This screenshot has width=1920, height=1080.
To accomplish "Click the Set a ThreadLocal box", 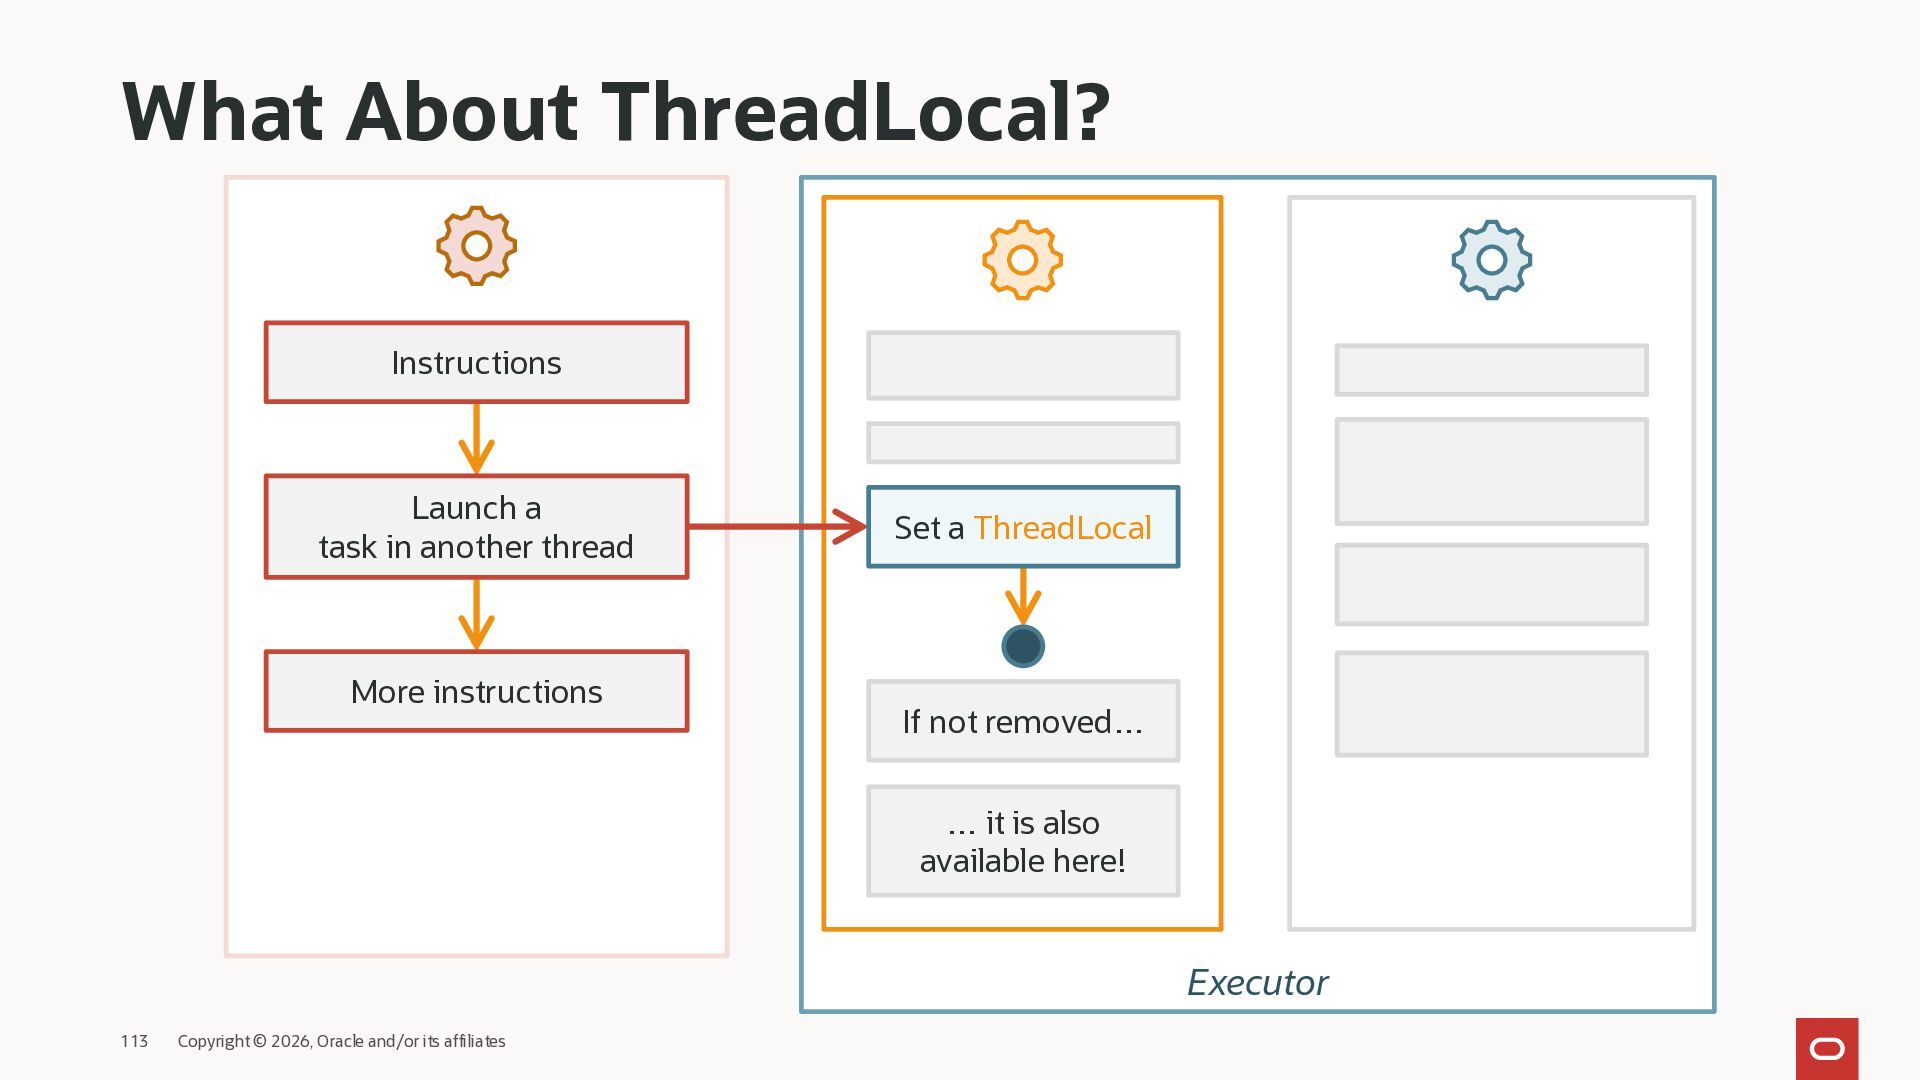I will pos(1022,527).
